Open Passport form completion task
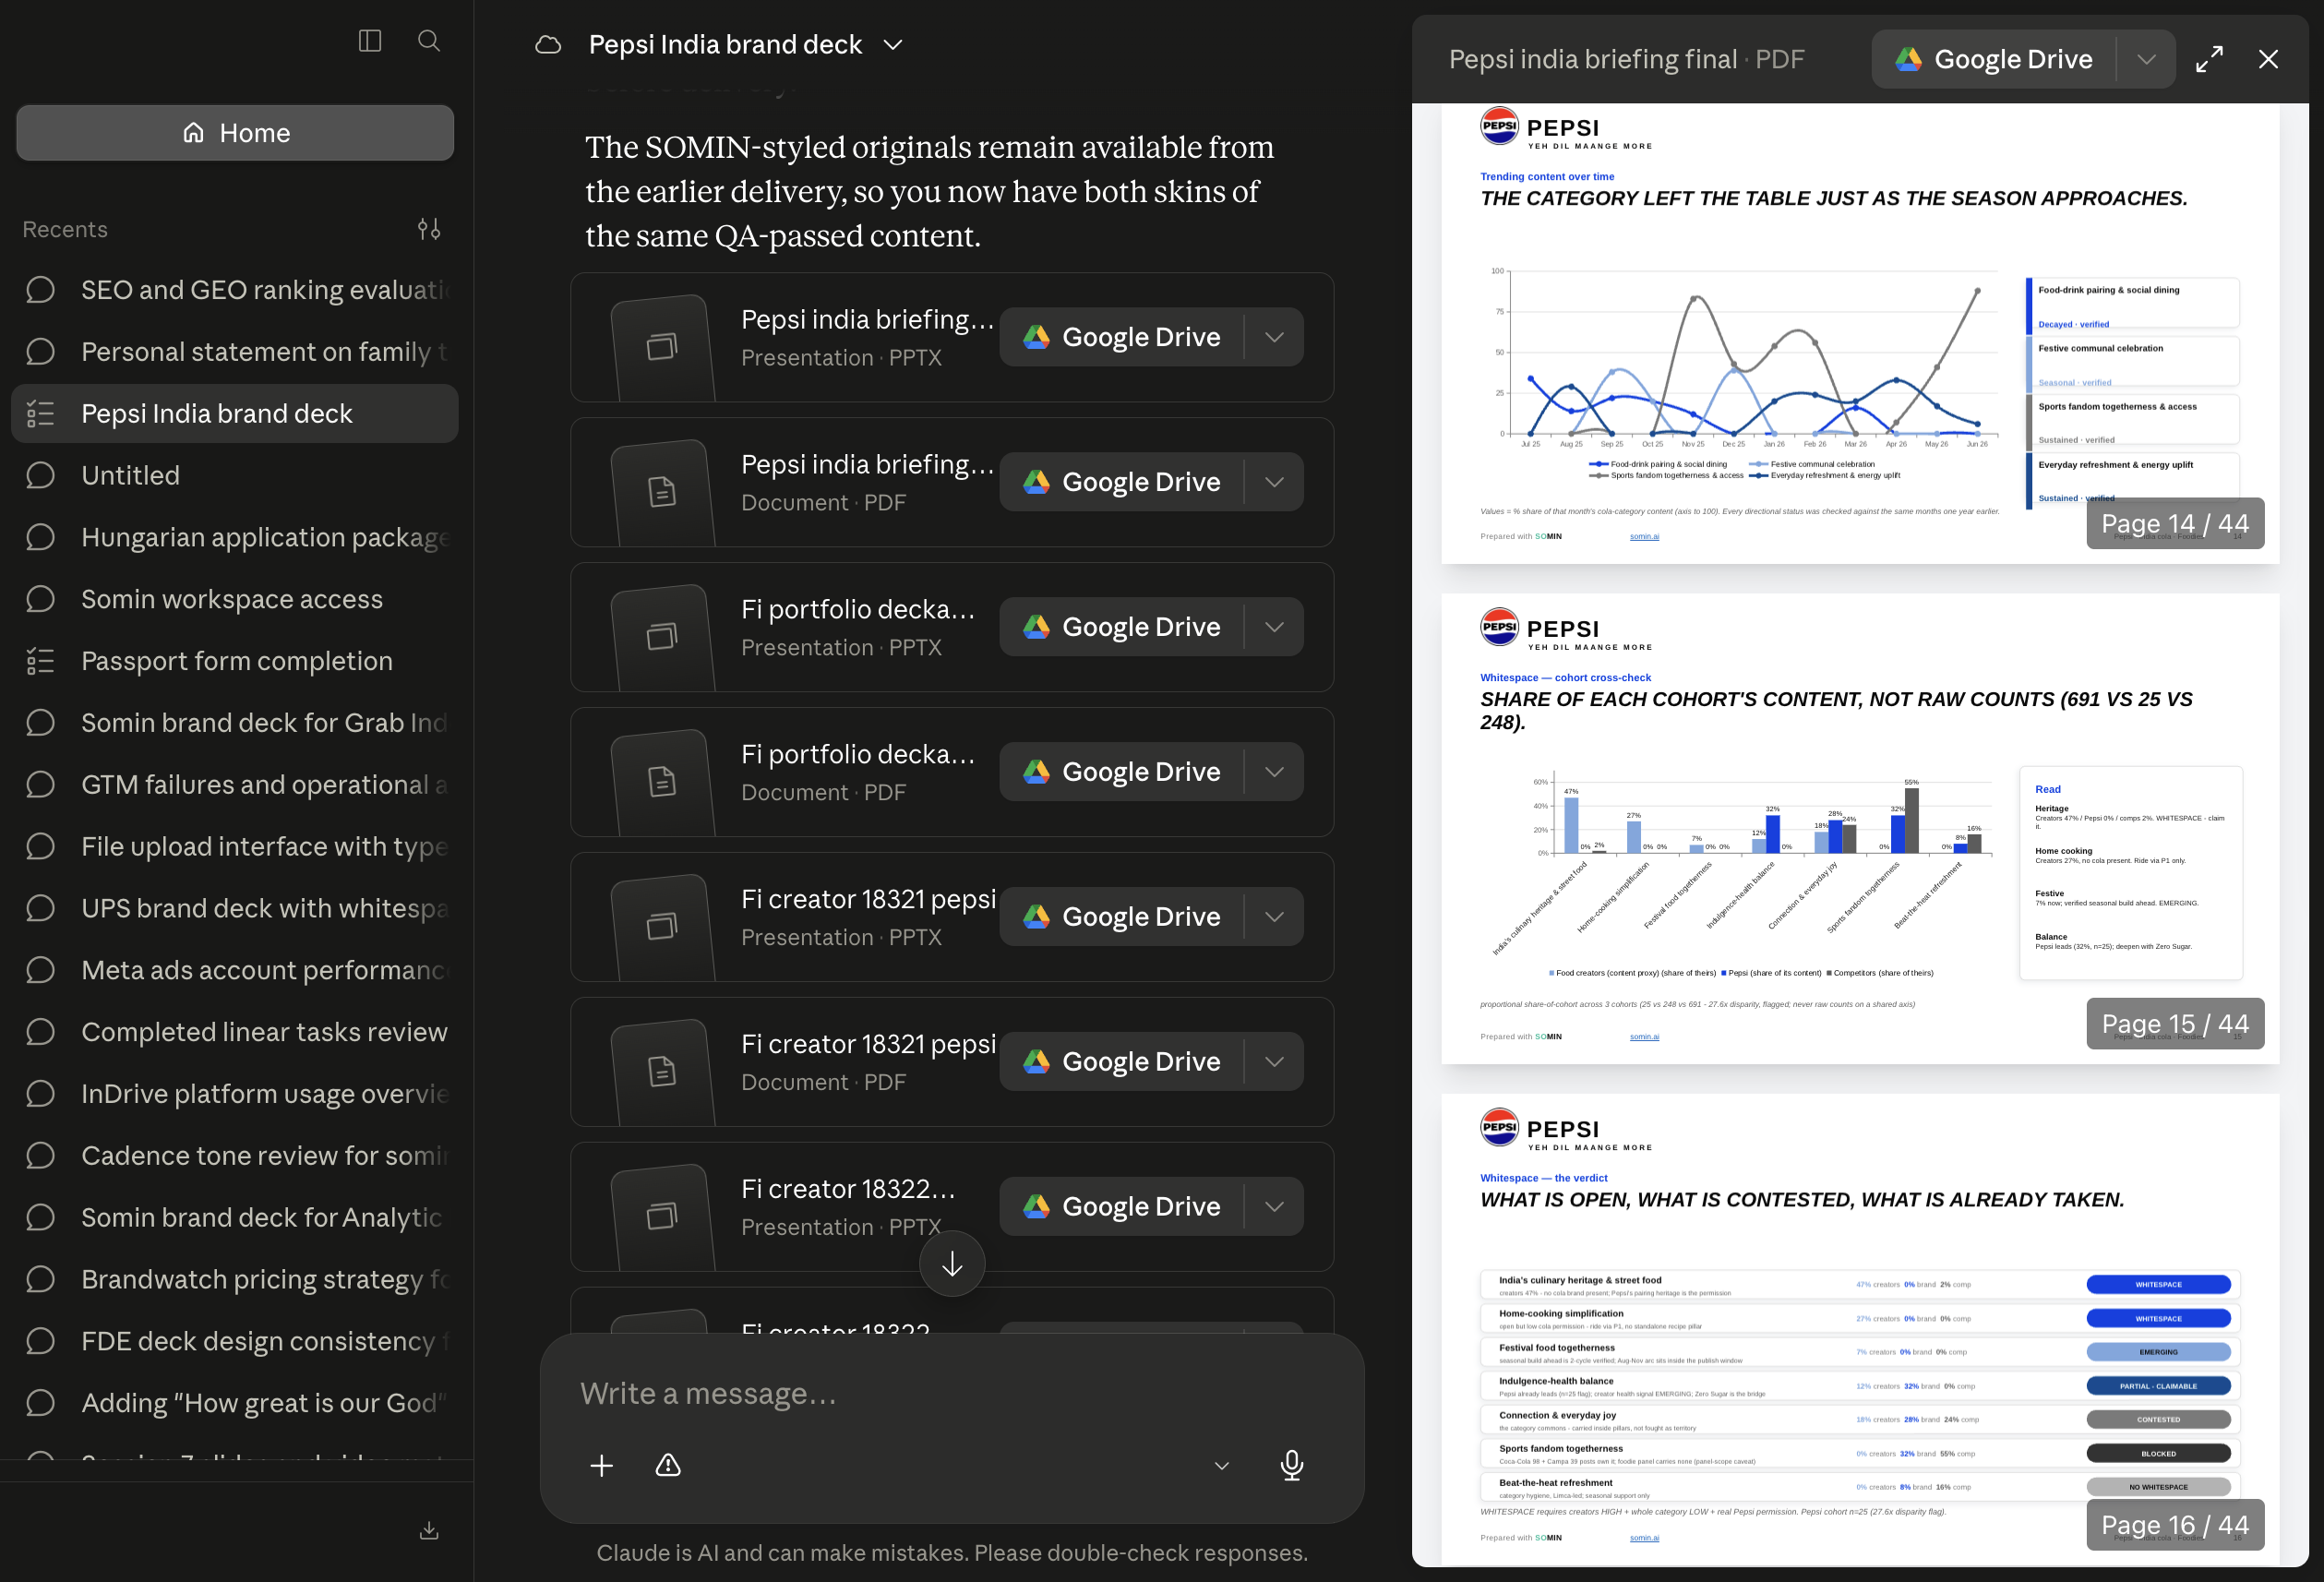Image resolution: width=2324 pixels, height=1582 pixels. pos(235,661)
